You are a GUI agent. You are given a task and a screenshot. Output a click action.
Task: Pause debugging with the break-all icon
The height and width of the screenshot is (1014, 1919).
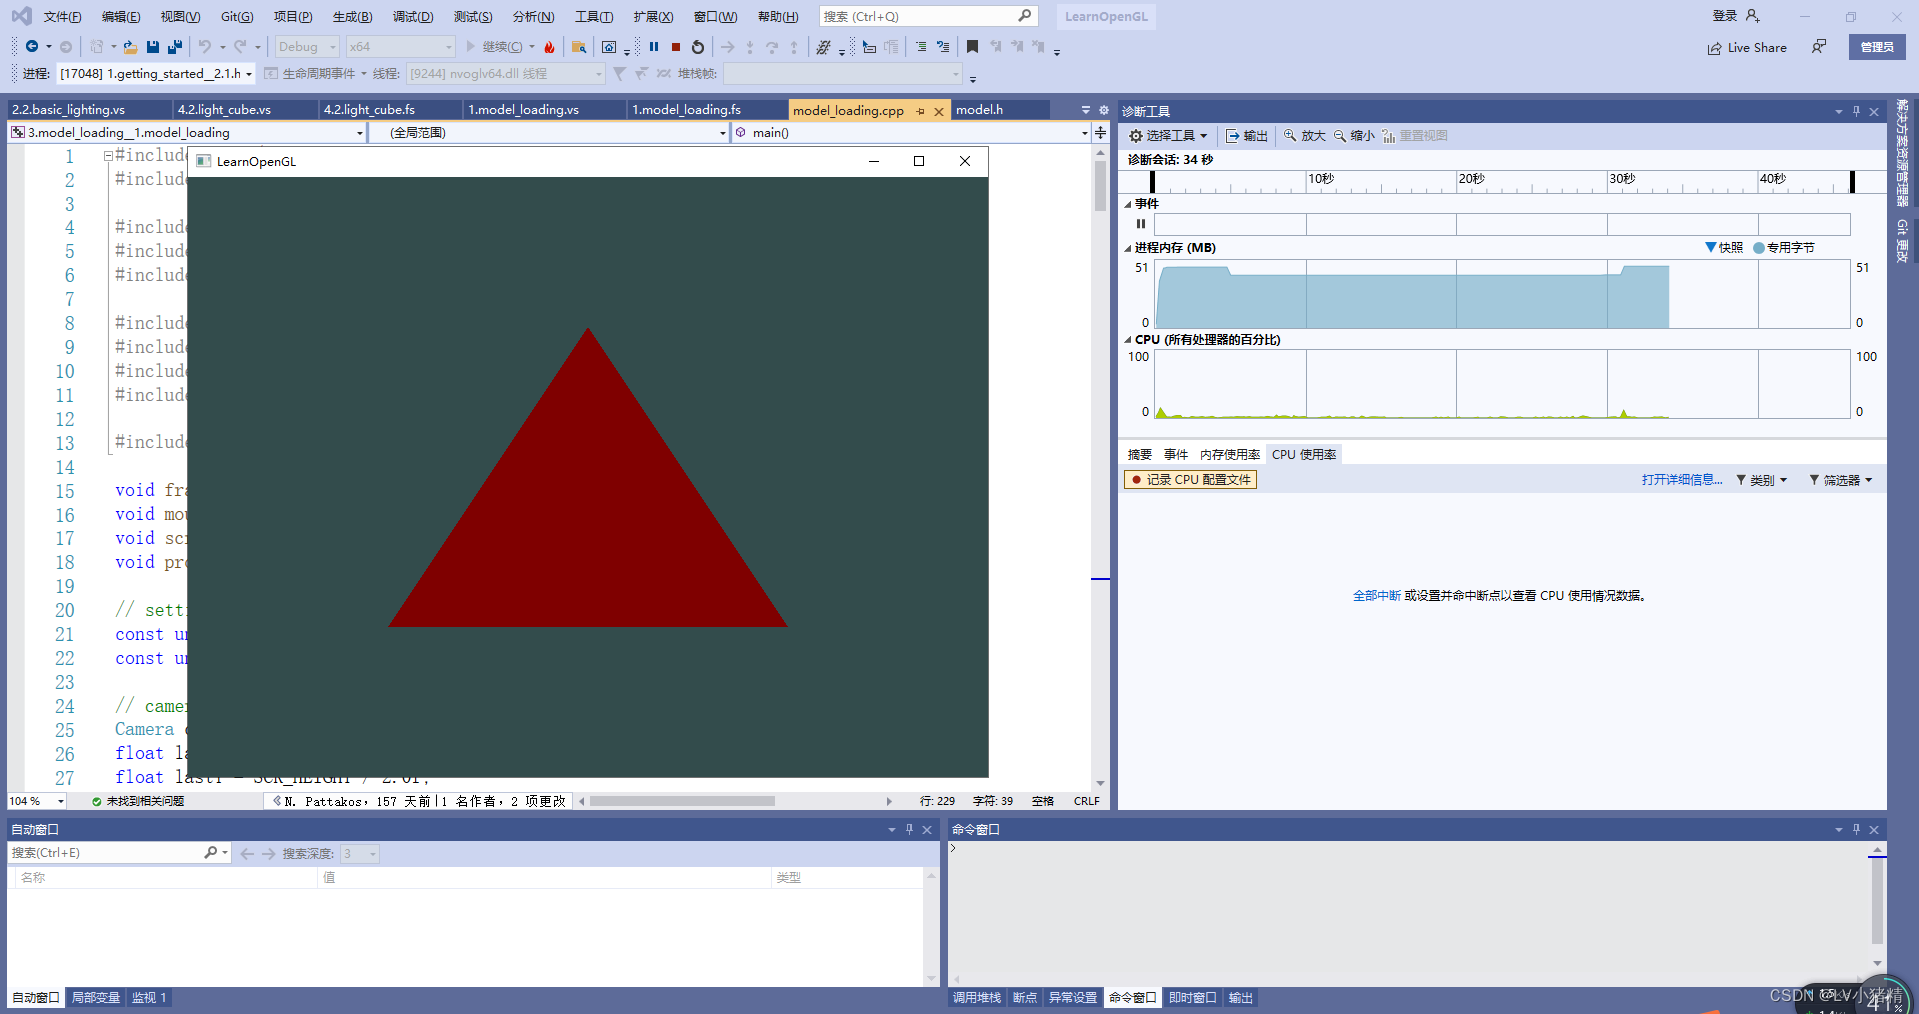click(x=654, y=47)
